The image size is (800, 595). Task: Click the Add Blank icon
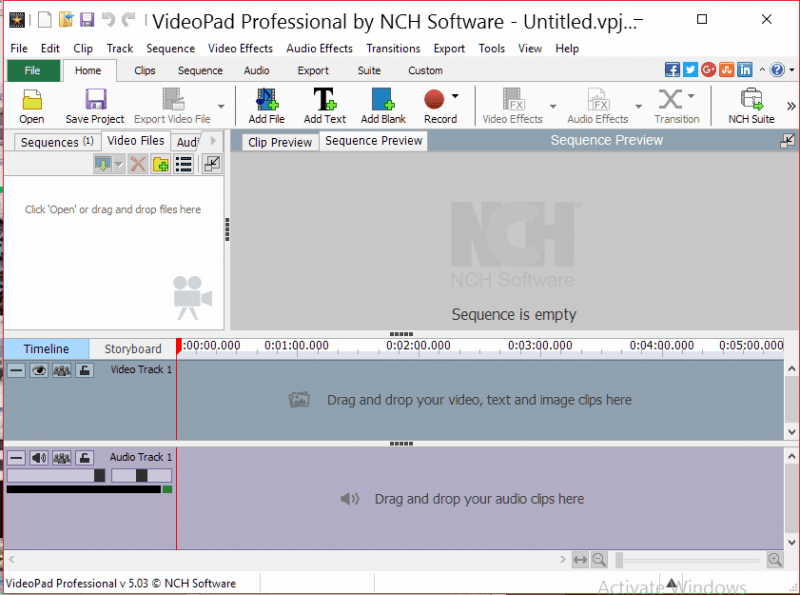pyautogui.click(x=383, y=99)
